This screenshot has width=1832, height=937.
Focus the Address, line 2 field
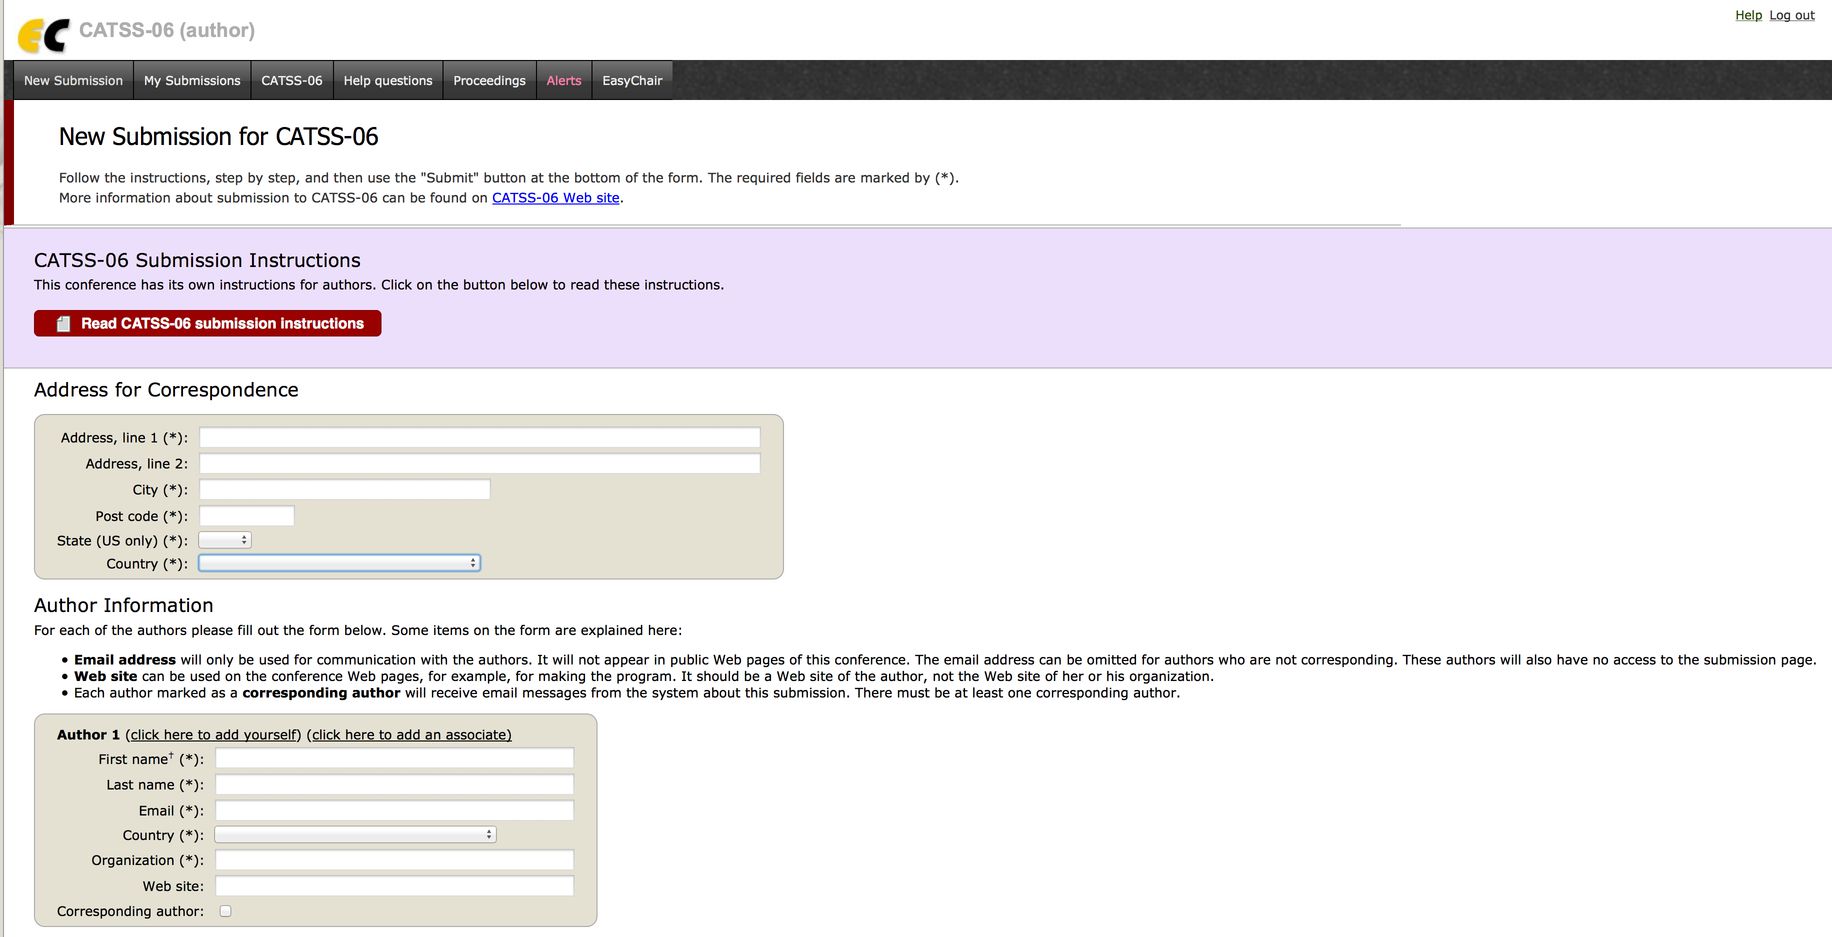(480, 464)
